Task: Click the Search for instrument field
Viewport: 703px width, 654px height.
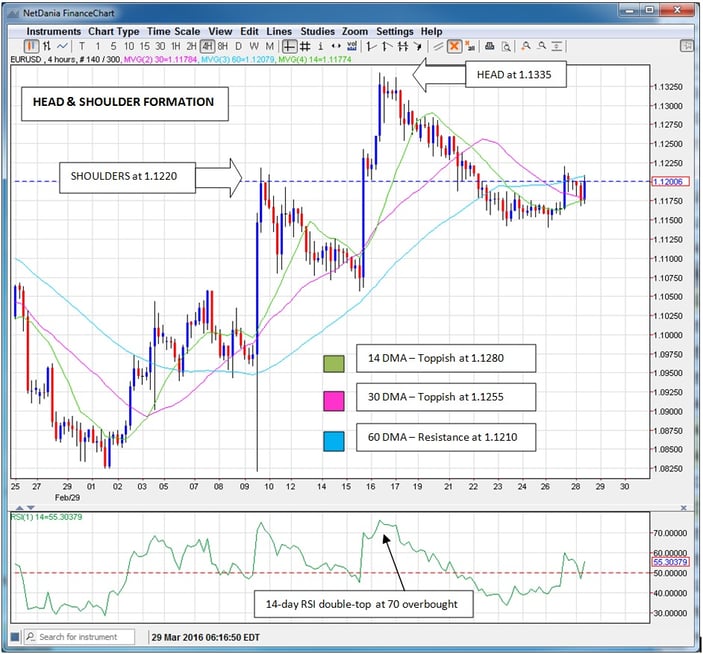Action: (79, 637)
